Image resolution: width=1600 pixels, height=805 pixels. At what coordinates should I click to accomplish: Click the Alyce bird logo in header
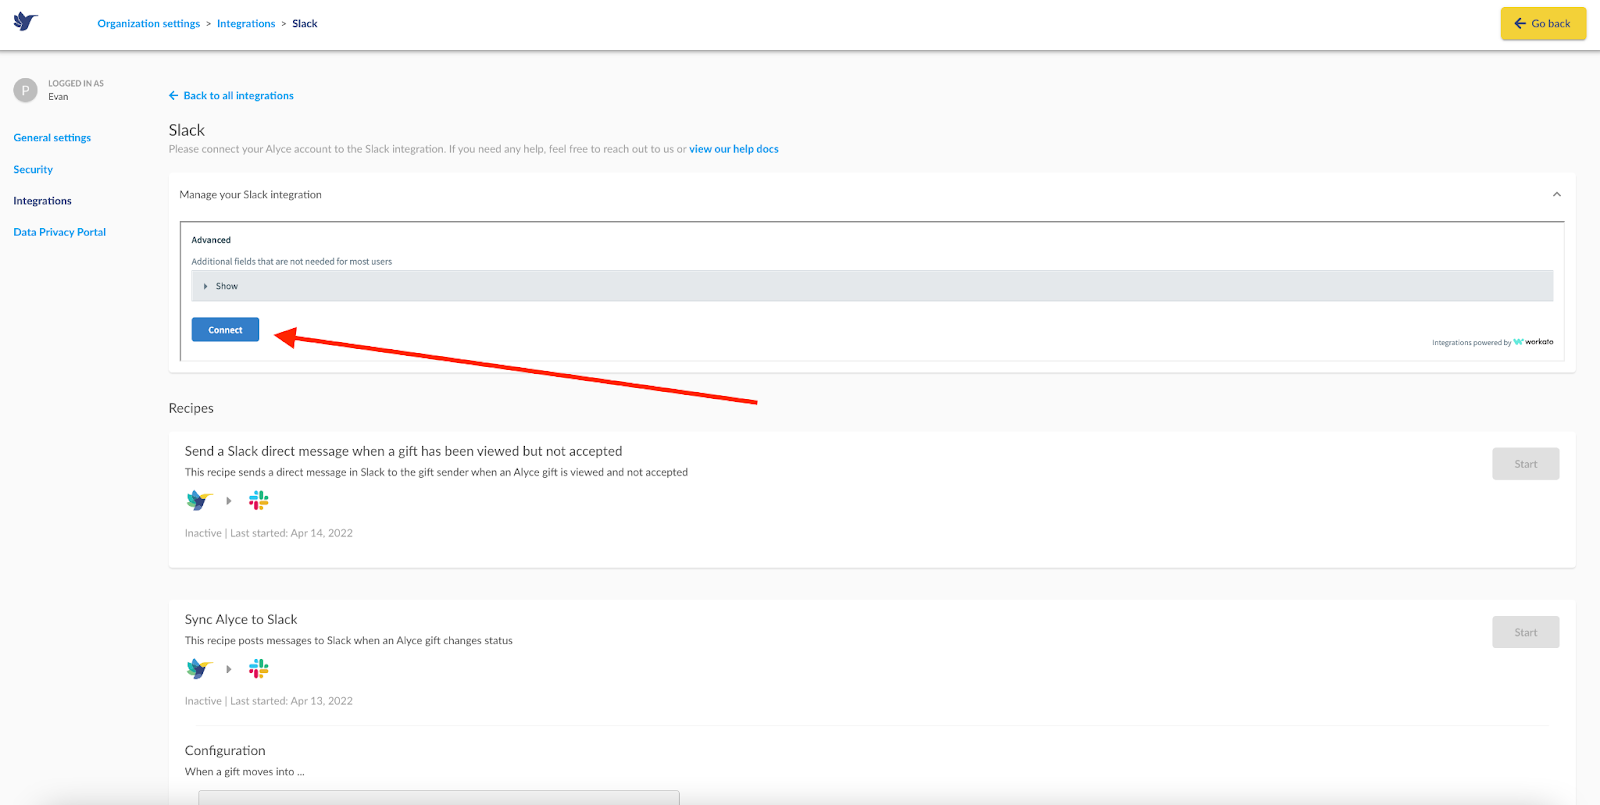tap(25, 22)
